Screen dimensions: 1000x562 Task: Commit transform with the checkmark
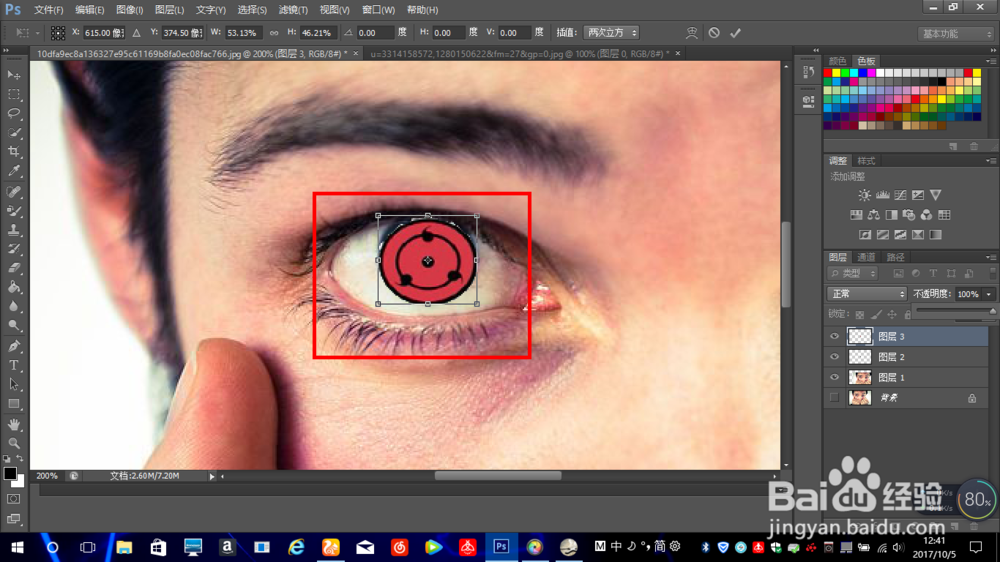(x=735, y=33)
